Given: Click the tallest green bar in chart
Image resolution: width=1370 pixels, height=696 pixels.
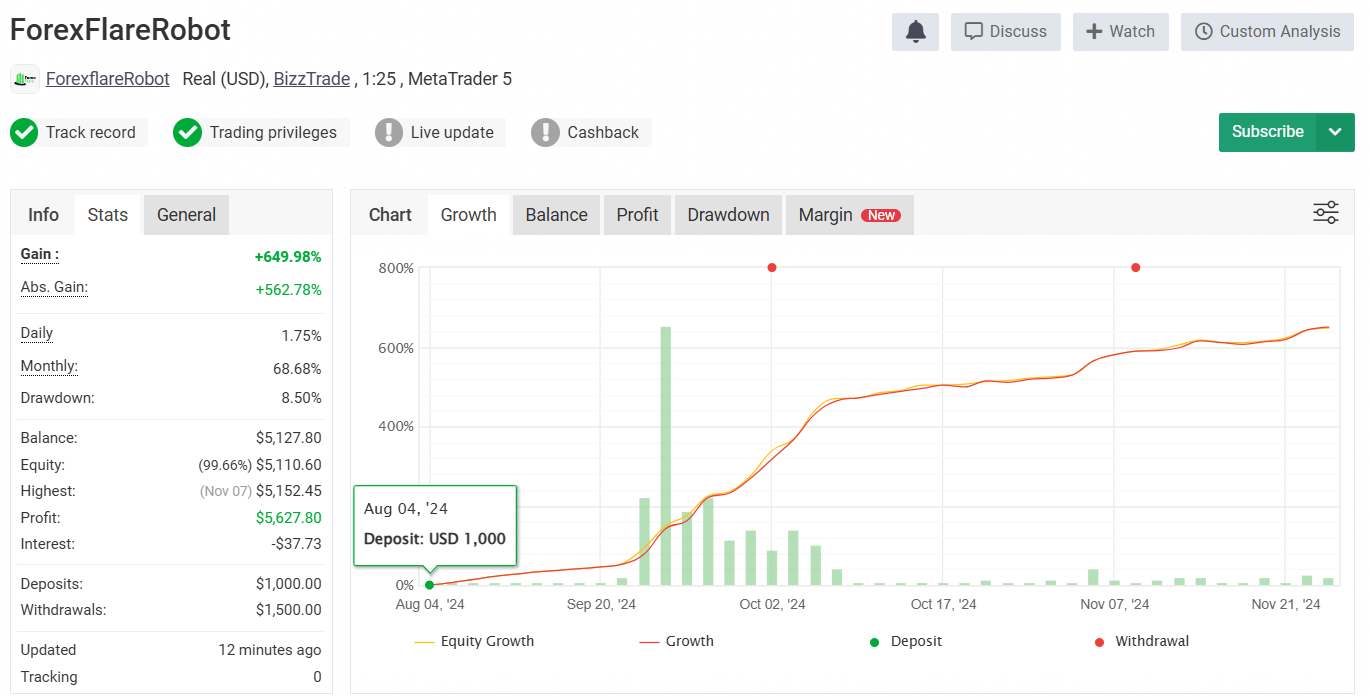Looking at the screenshot, I should [x=666, y=456].
